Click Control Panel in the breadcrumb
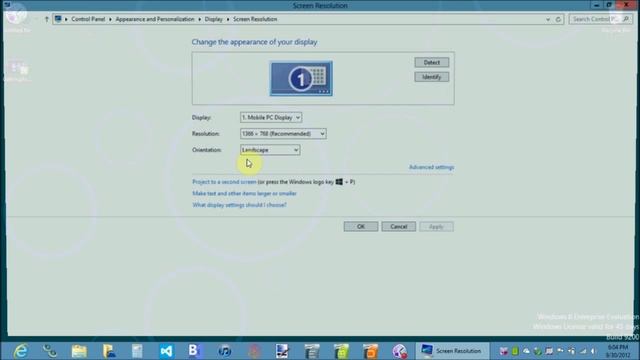Screen dimensions: 640x360 [88, 19]
